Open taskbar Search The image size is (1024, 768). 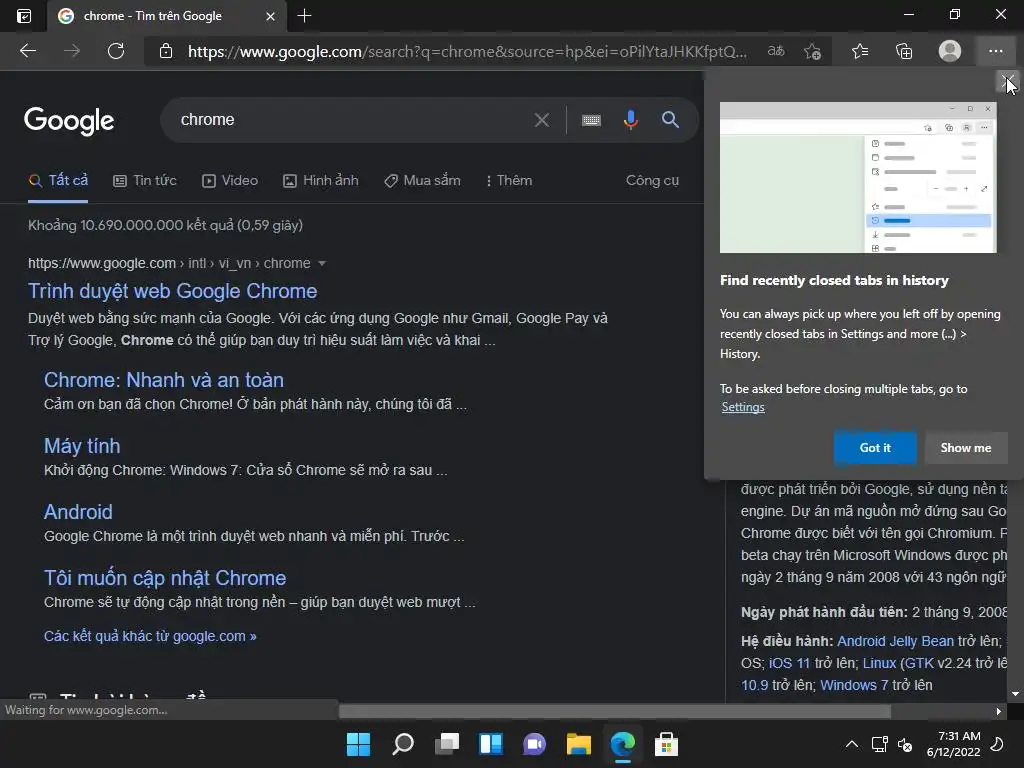403,744
